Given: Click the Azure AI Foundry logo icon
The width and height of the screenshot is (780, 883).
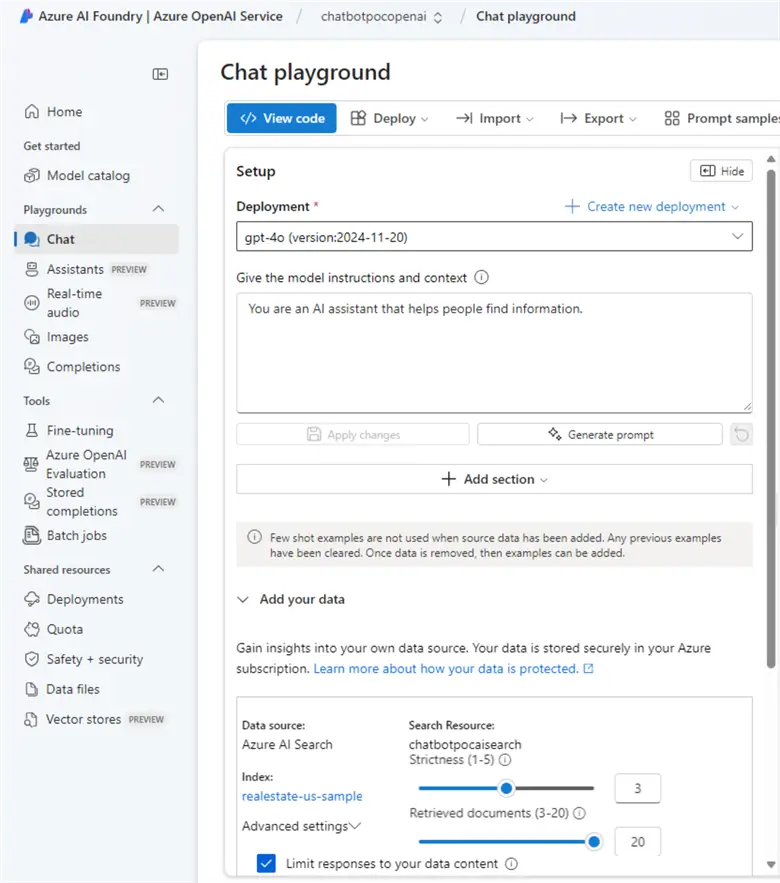Looking at the screenshot, I should point(26,16).
